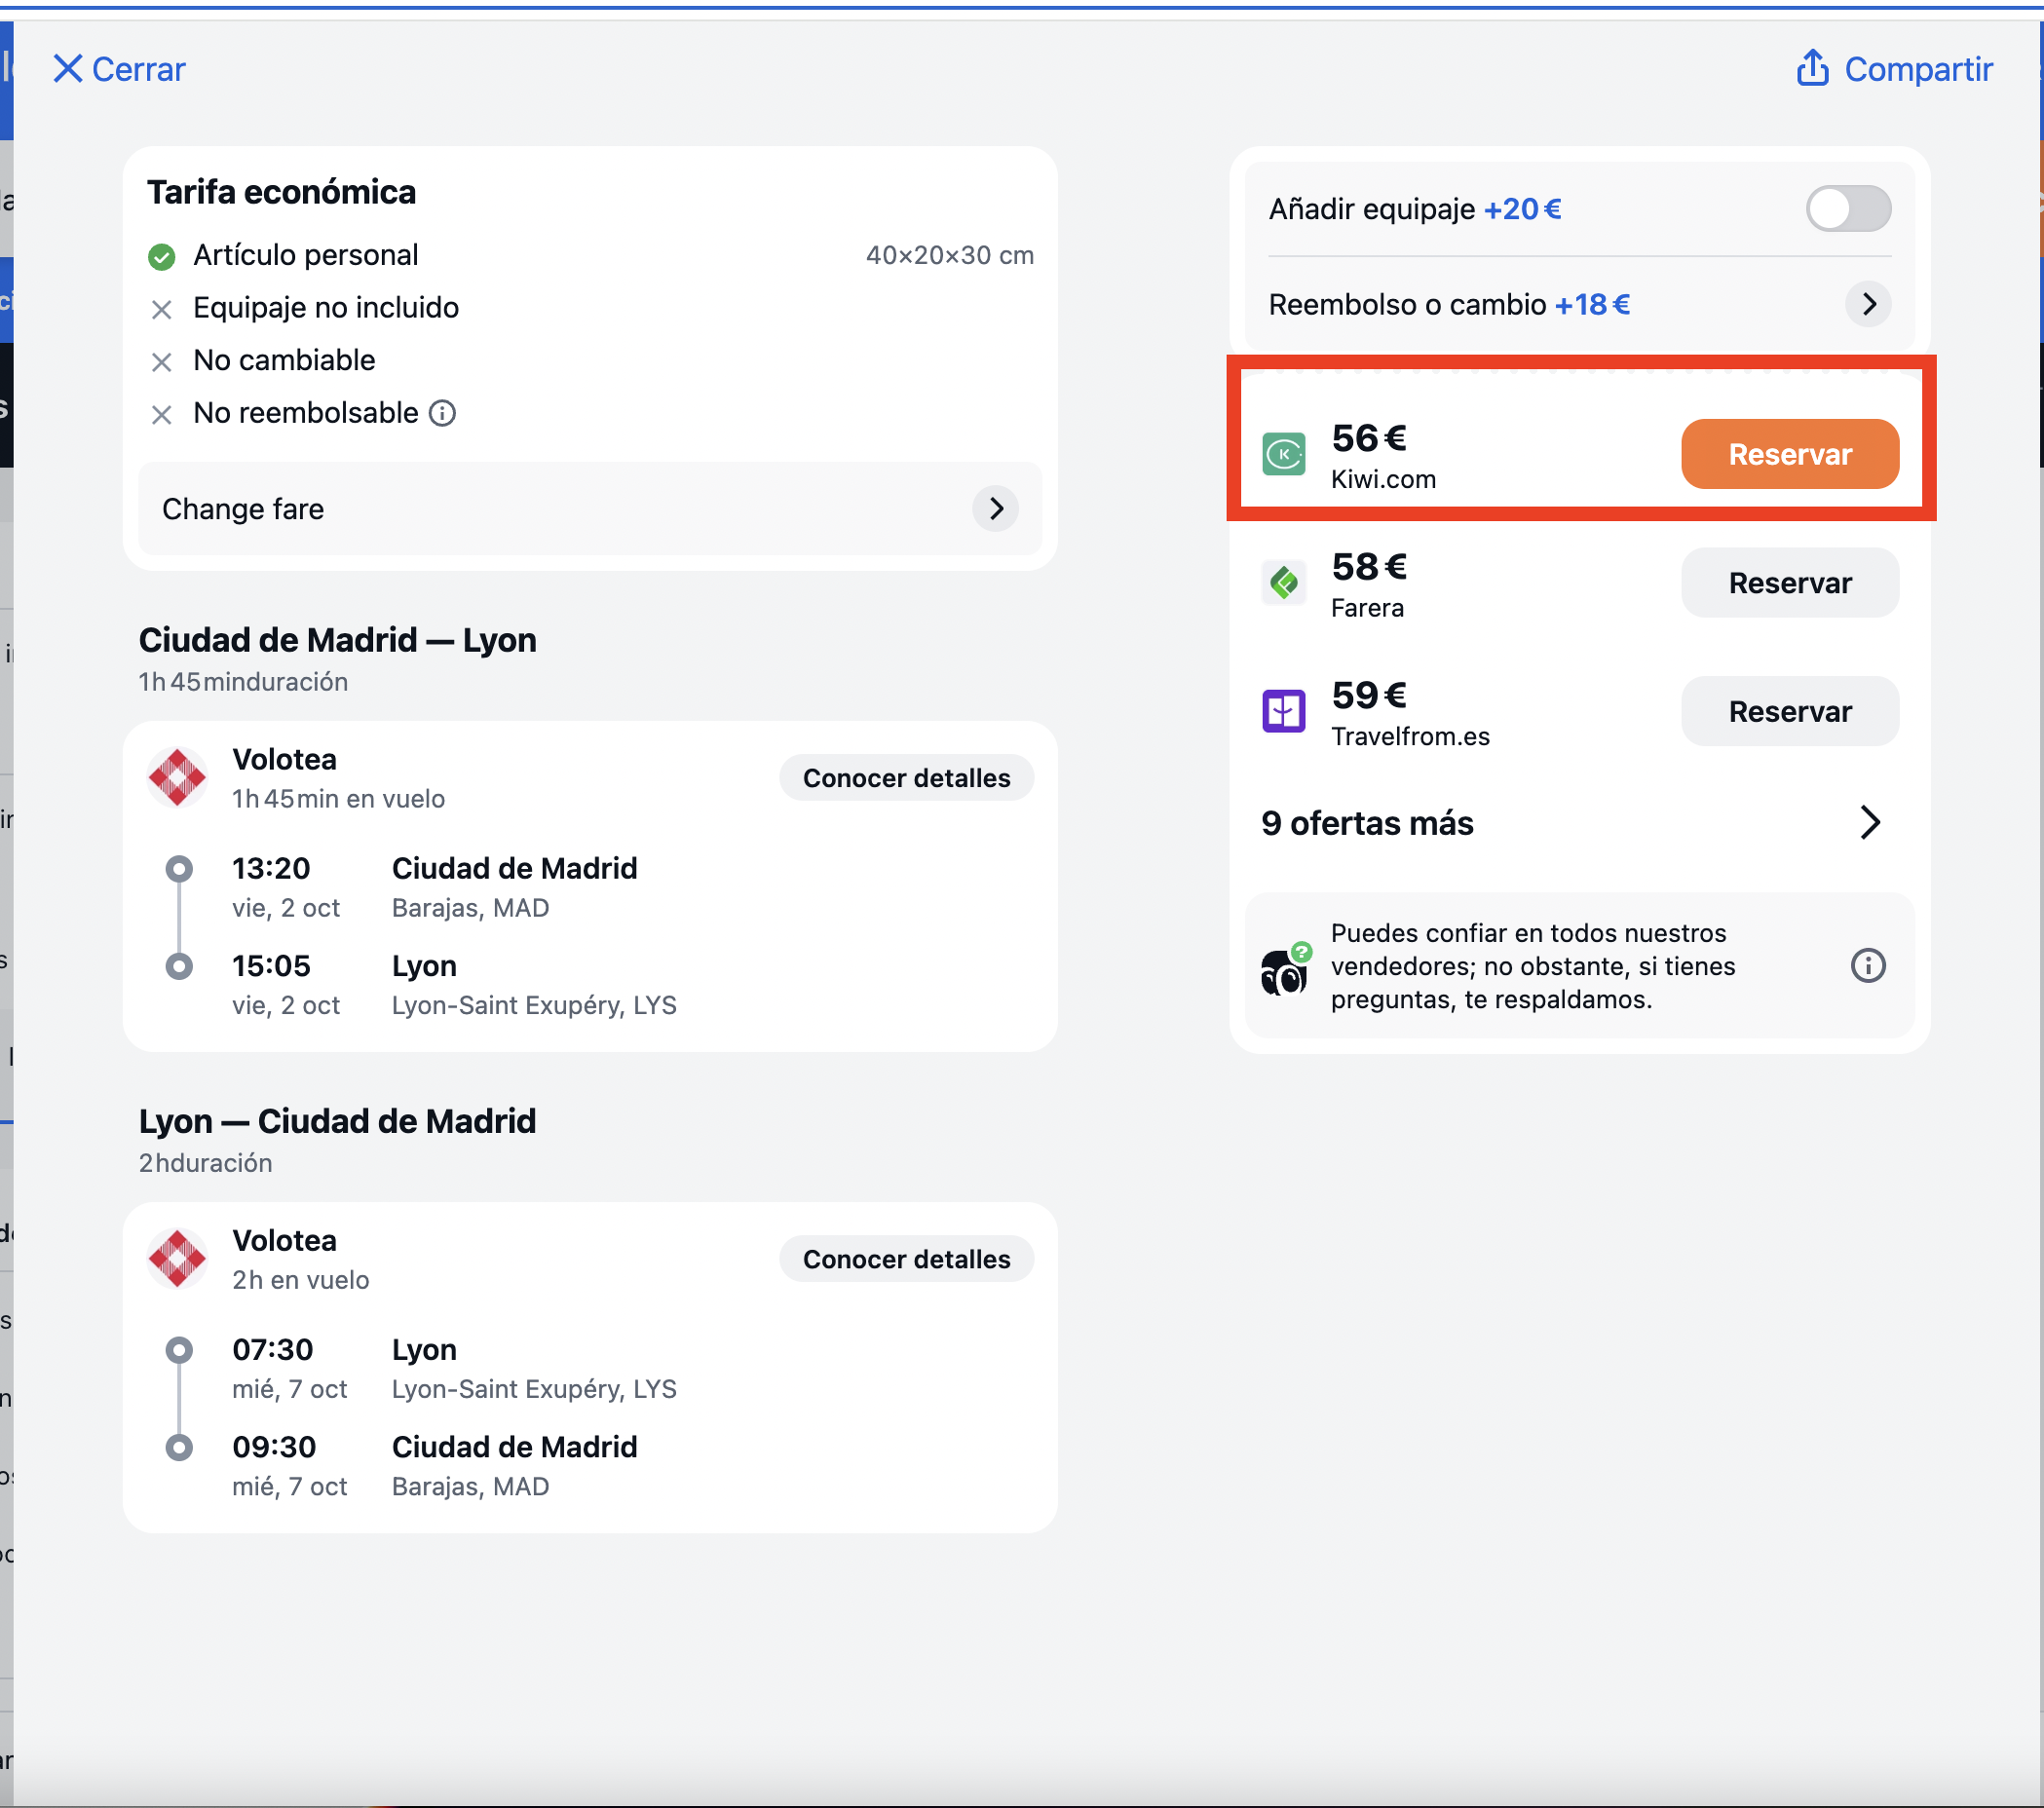Screen dimensions: 2044x1808
Task: Reserve the 59 € Travelfrom.es offer
Action: [x=1789, y=711]
